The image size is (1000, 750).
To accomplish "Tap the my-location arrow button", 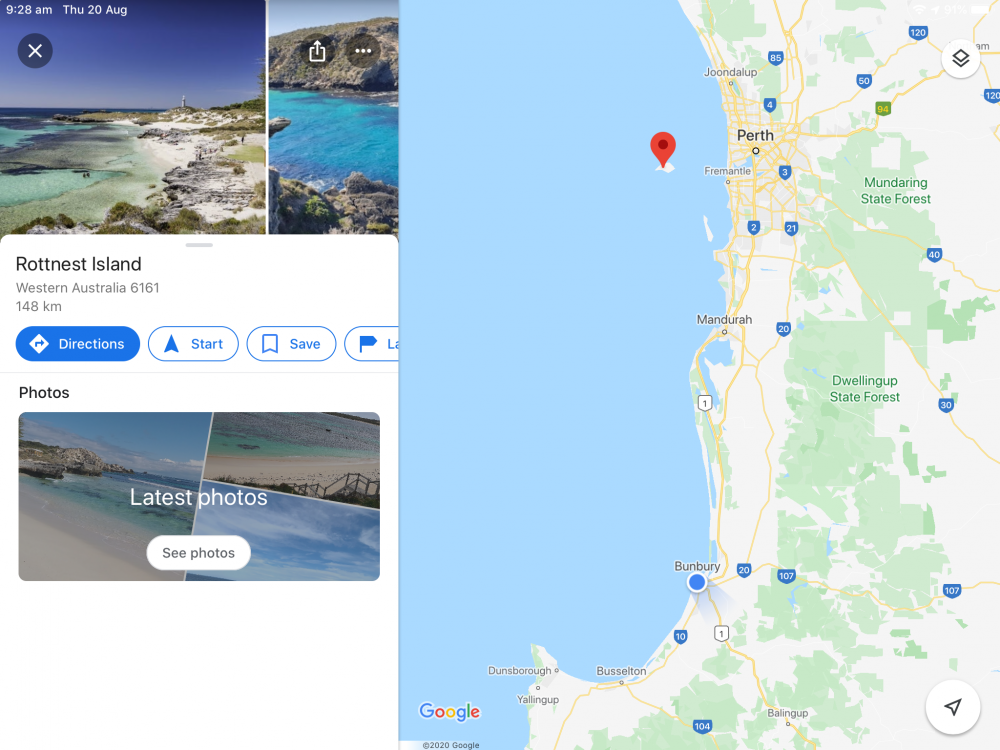I will (x=953, y=707).
